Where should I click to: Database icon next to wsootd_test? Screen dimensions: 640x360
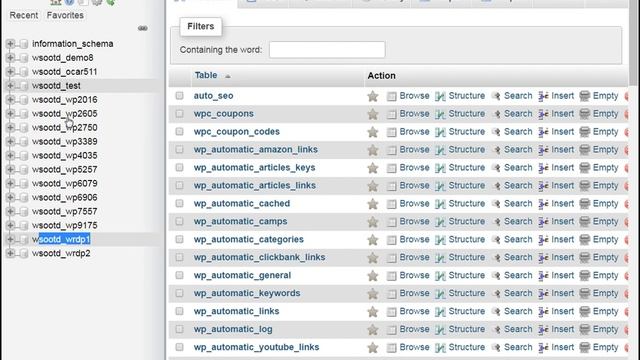pyautogui.click(x=24, y=86)
